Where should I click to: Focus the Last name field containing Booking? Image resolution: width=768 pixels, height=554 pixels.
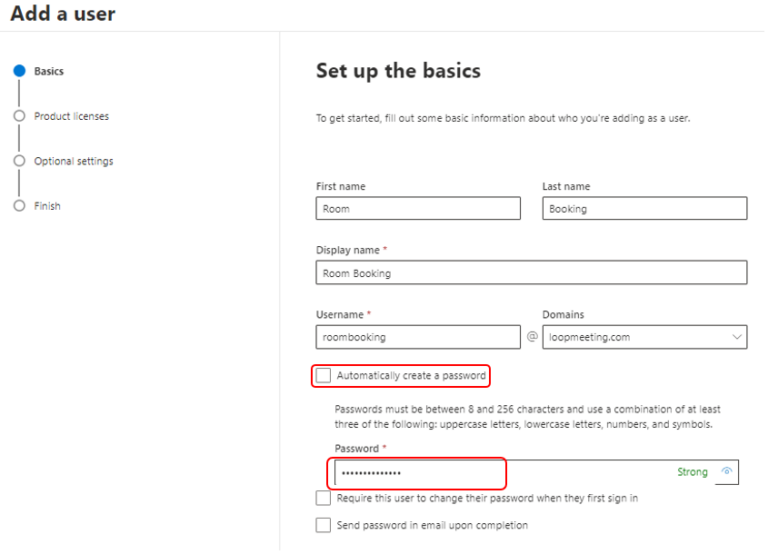(x=645, y=208)
